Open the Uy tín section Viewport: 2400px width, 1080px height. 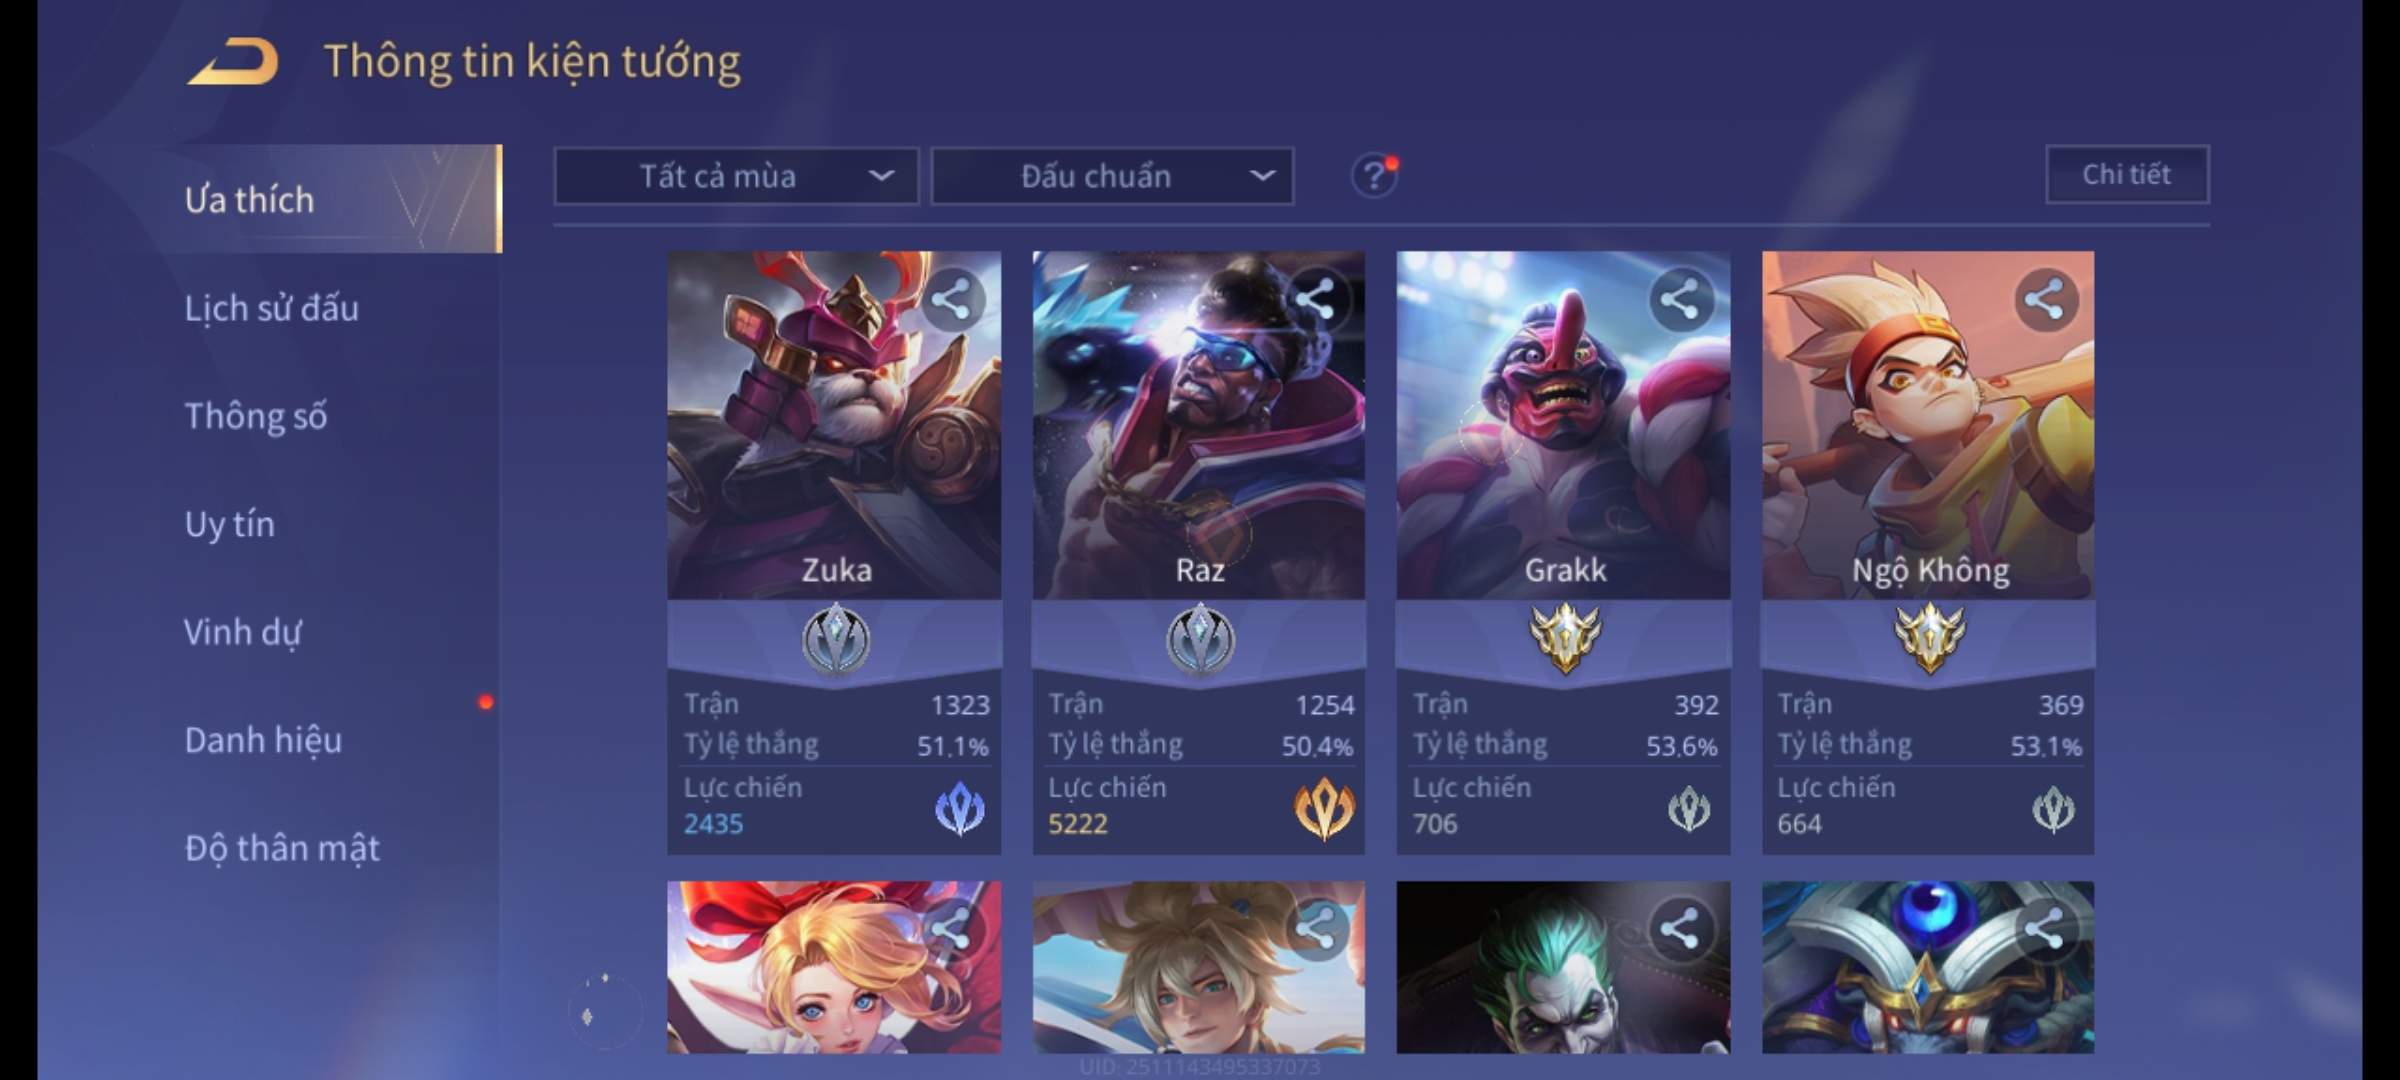[229, 524]
